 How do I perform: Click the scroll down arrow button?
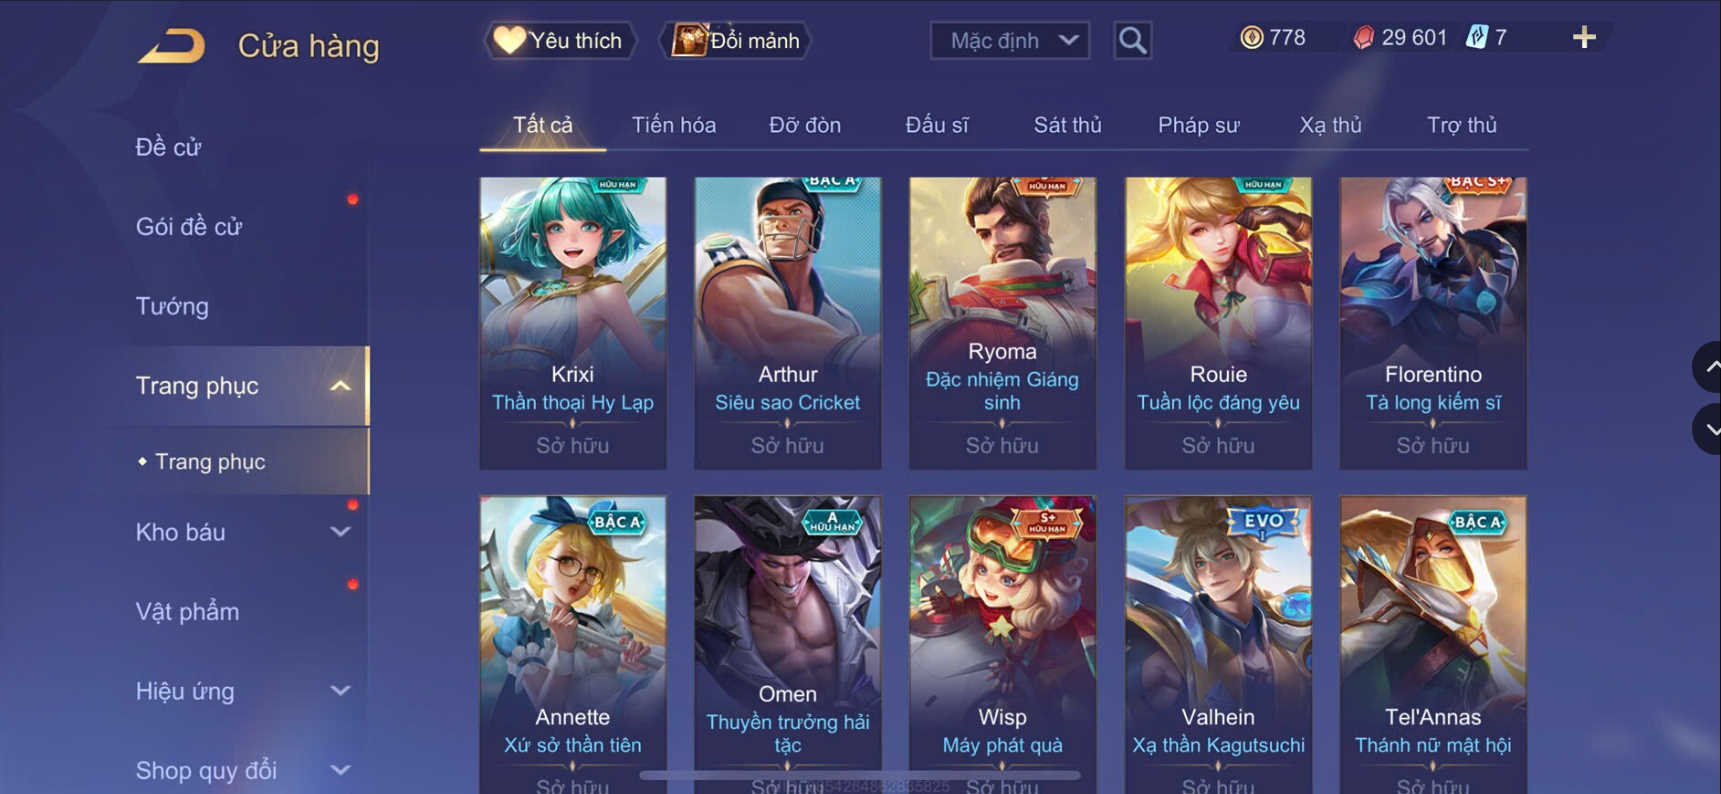pos(1708,429)
